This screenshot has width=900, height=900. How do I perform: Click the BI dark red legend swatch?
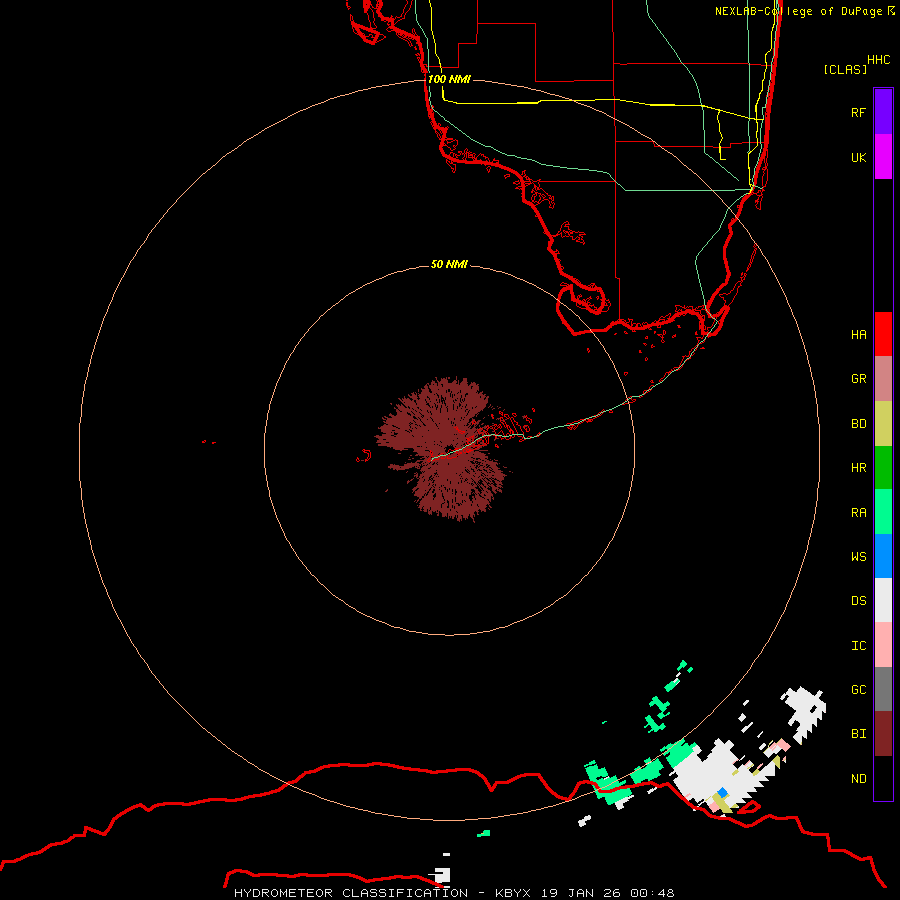tap(883, 734)
